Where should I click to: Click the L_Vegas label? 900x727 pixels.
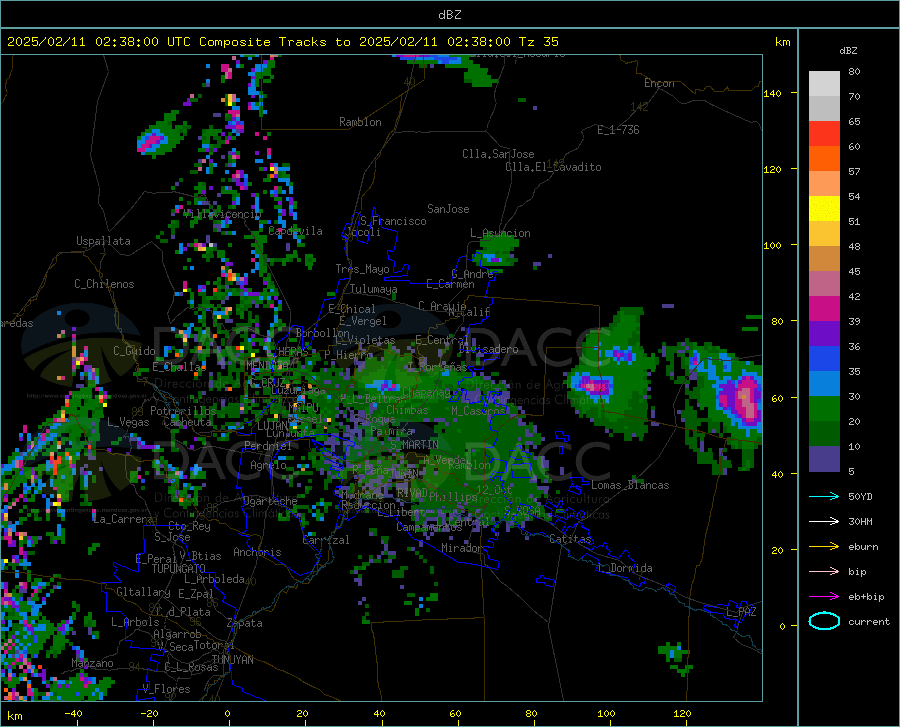pos(128,422)
